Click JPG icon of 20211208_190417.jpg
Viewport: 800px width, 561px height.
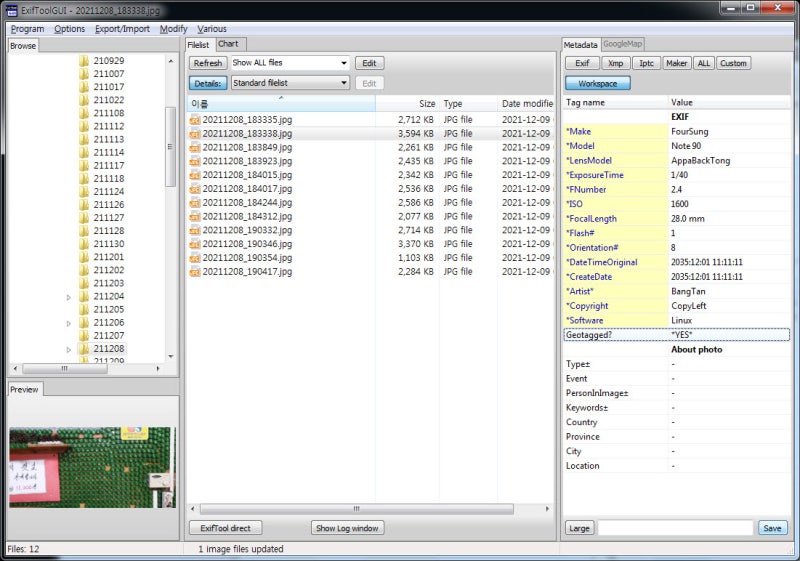coord(195,271)
